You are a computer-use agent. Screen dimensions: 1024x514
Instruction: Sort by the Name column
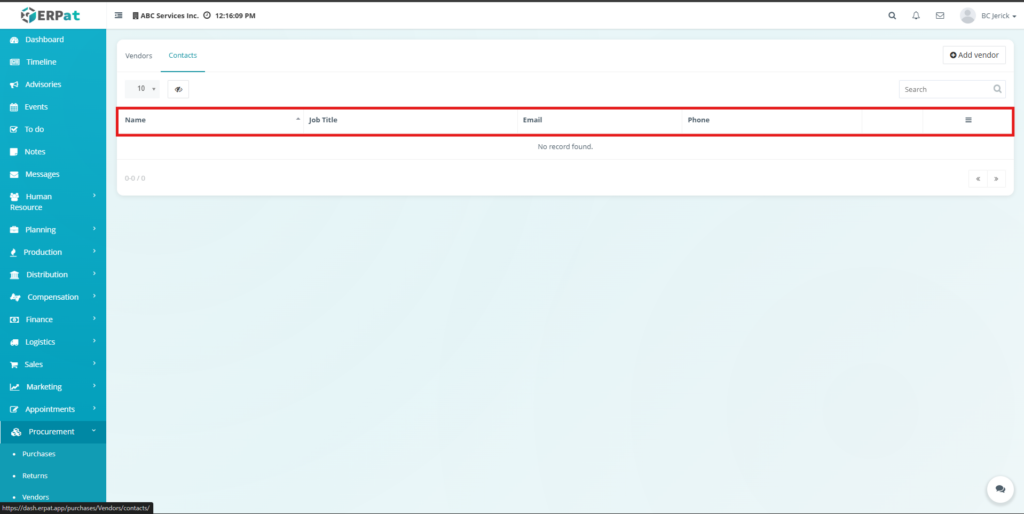click(210, 120)
